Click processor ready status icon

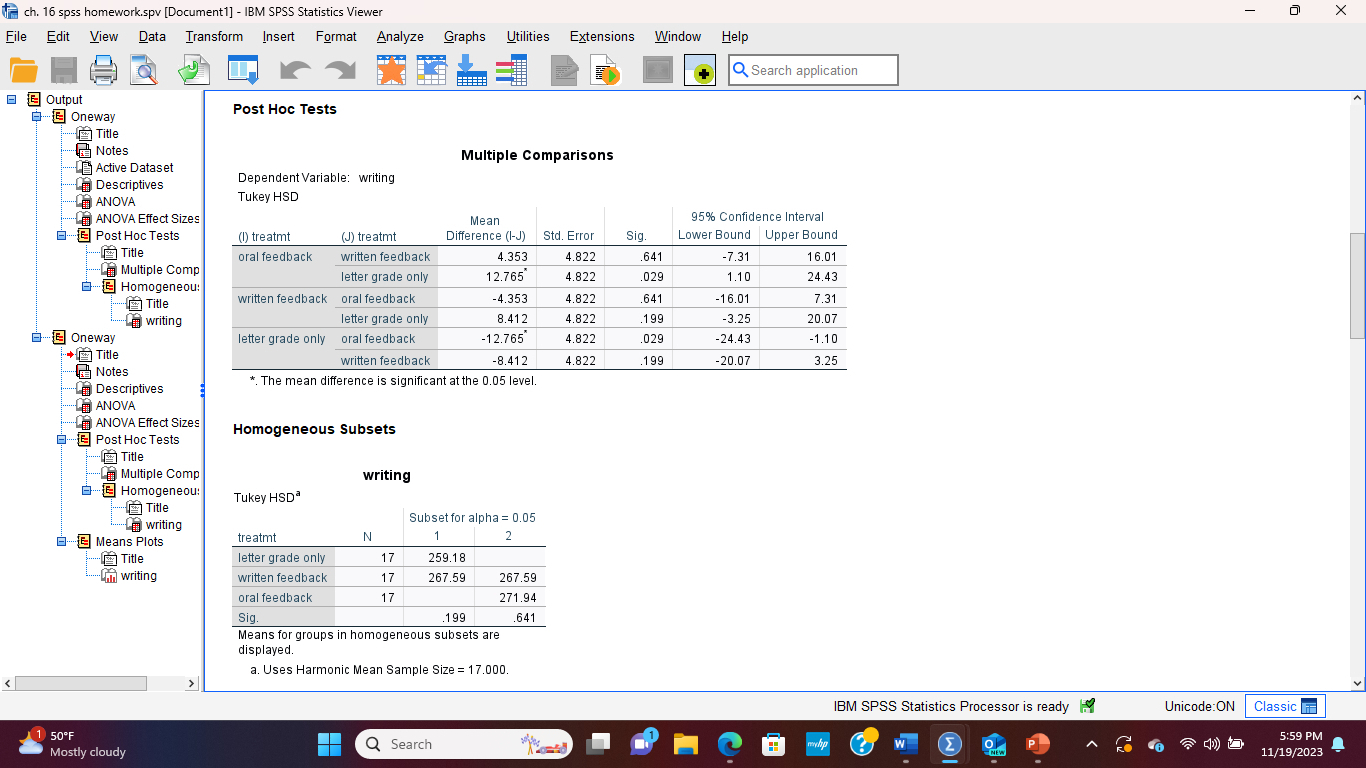click(1088, 706)
